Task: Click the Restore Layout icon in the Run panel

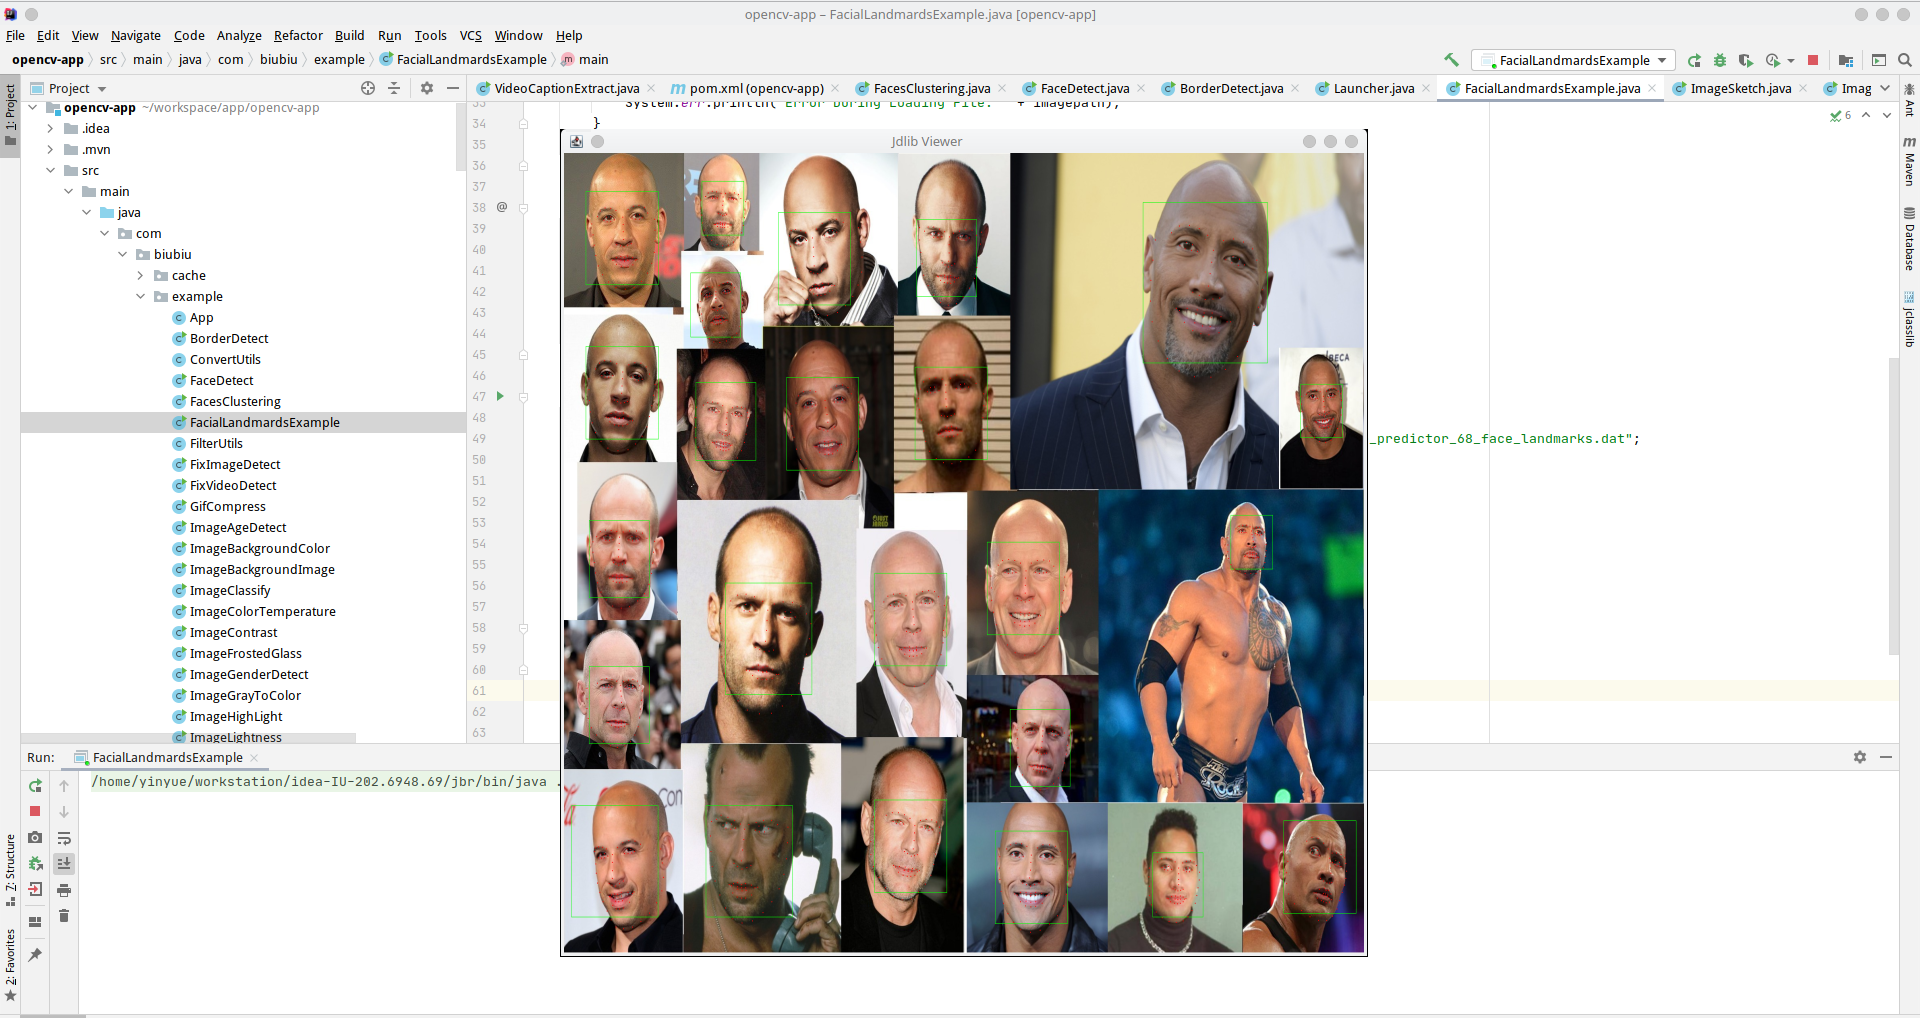Action: point(35,922)
